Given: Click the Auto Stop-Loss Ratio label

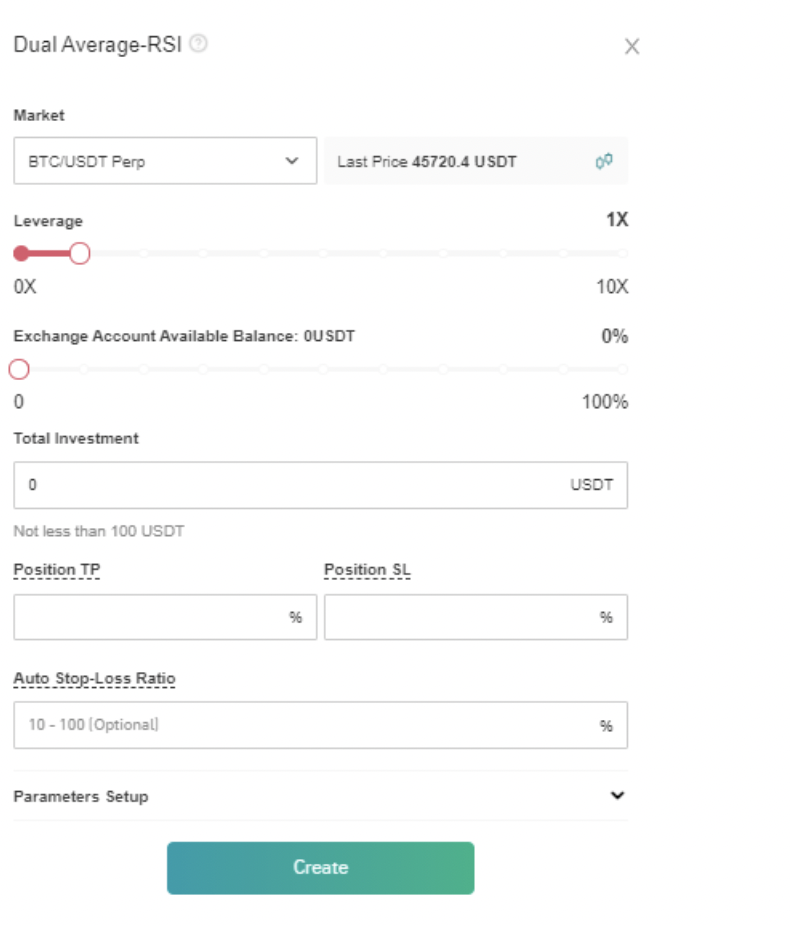Looking at the screenshot, I should pos(94,679).
